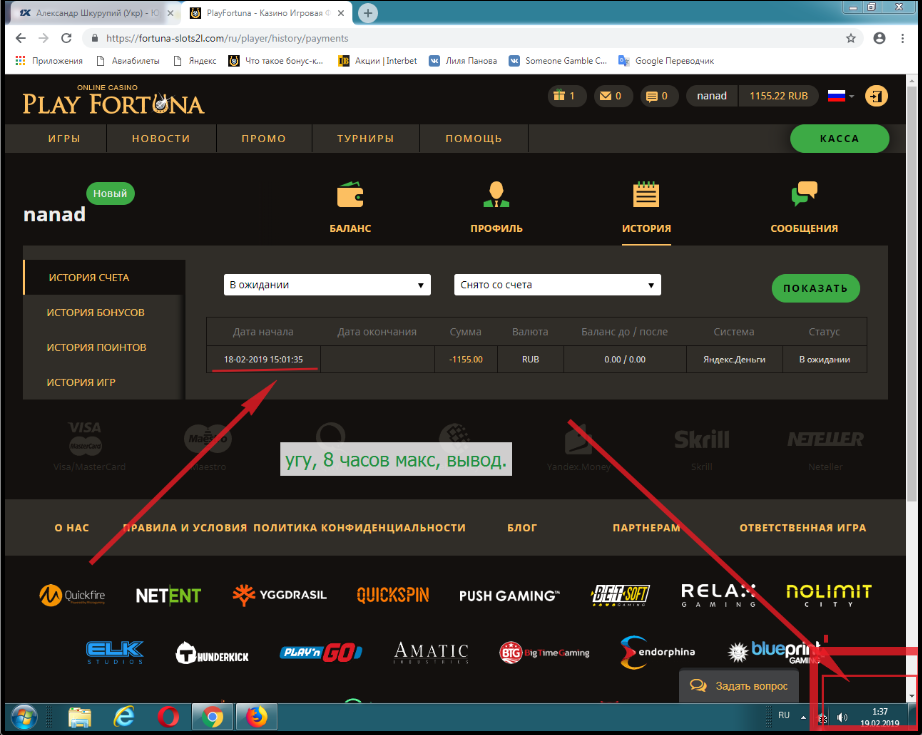Open Политика конфиденциальности footer link
This screenshot has height=735, width=922.
point(359,527)
